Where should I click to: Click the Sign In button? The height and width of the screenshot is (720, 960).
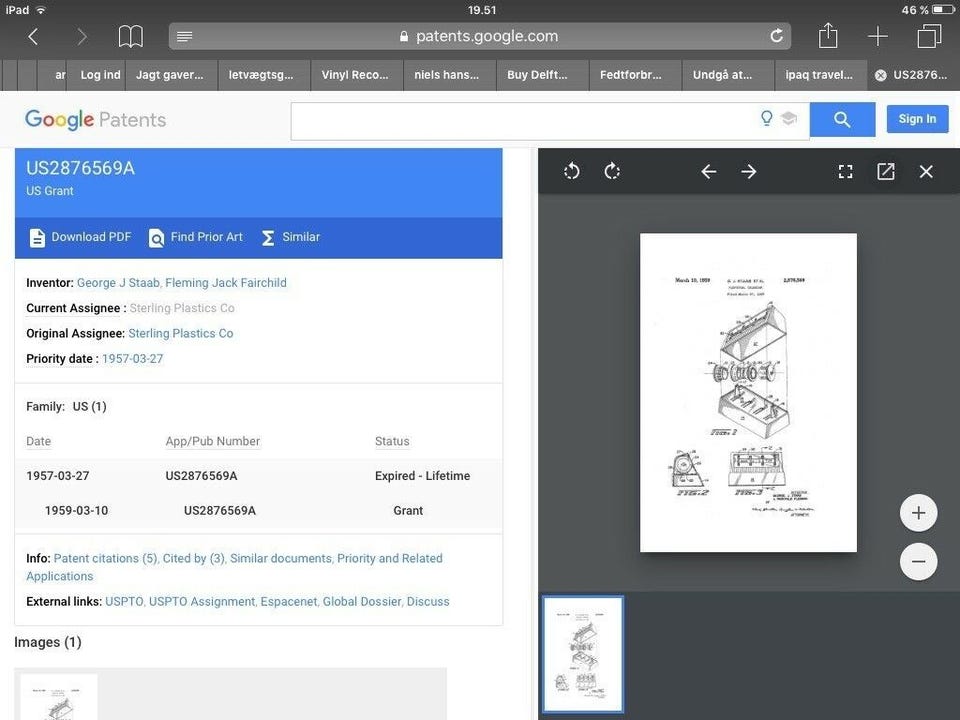(x=917, y=119)
